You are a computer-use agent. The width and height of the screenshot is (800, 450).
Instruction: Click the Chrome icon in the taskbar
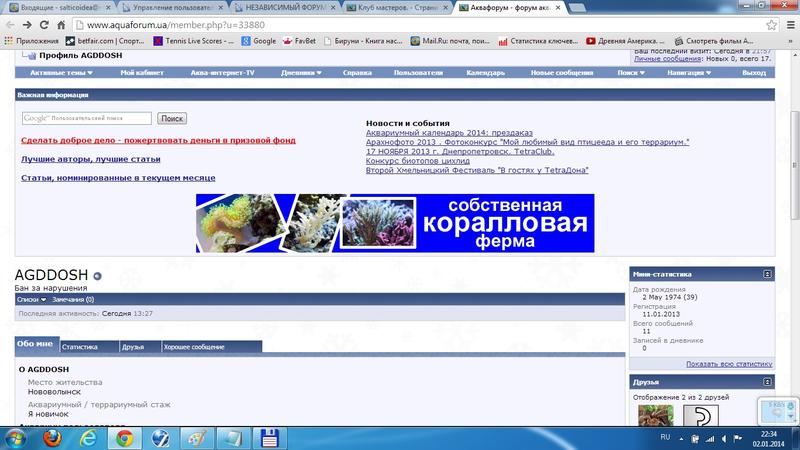122,437
